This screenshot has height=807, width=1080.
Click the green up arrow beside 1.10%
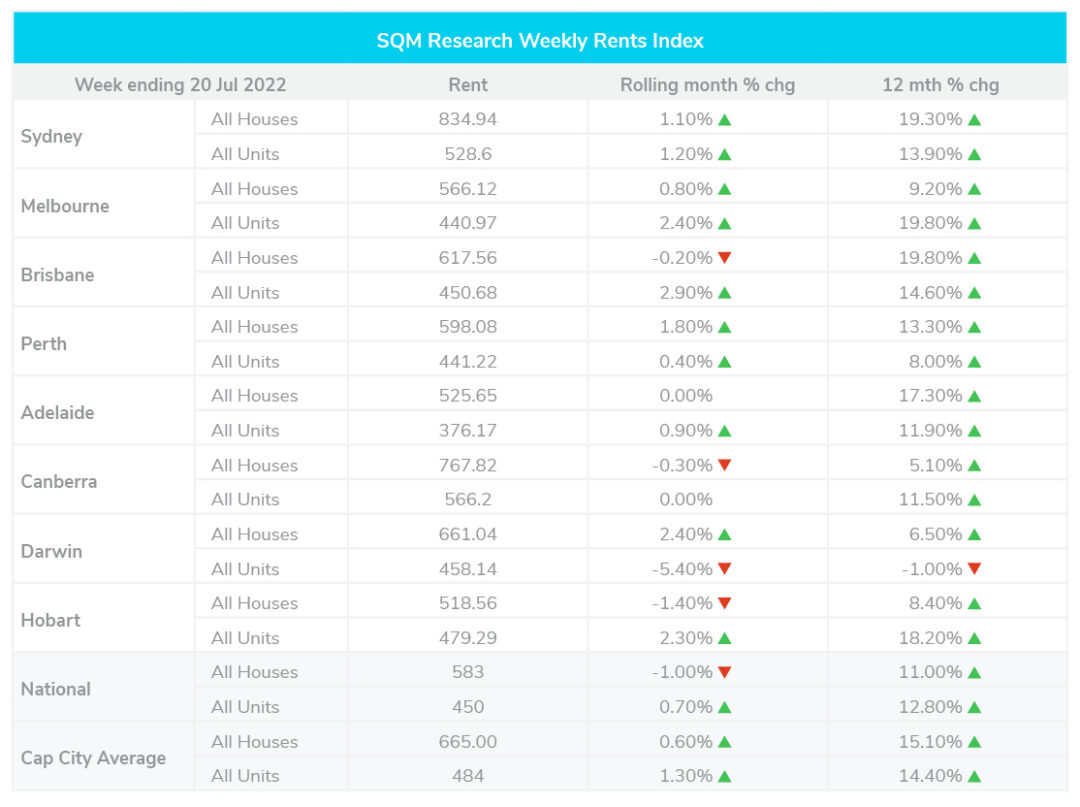tap(724, 120)
